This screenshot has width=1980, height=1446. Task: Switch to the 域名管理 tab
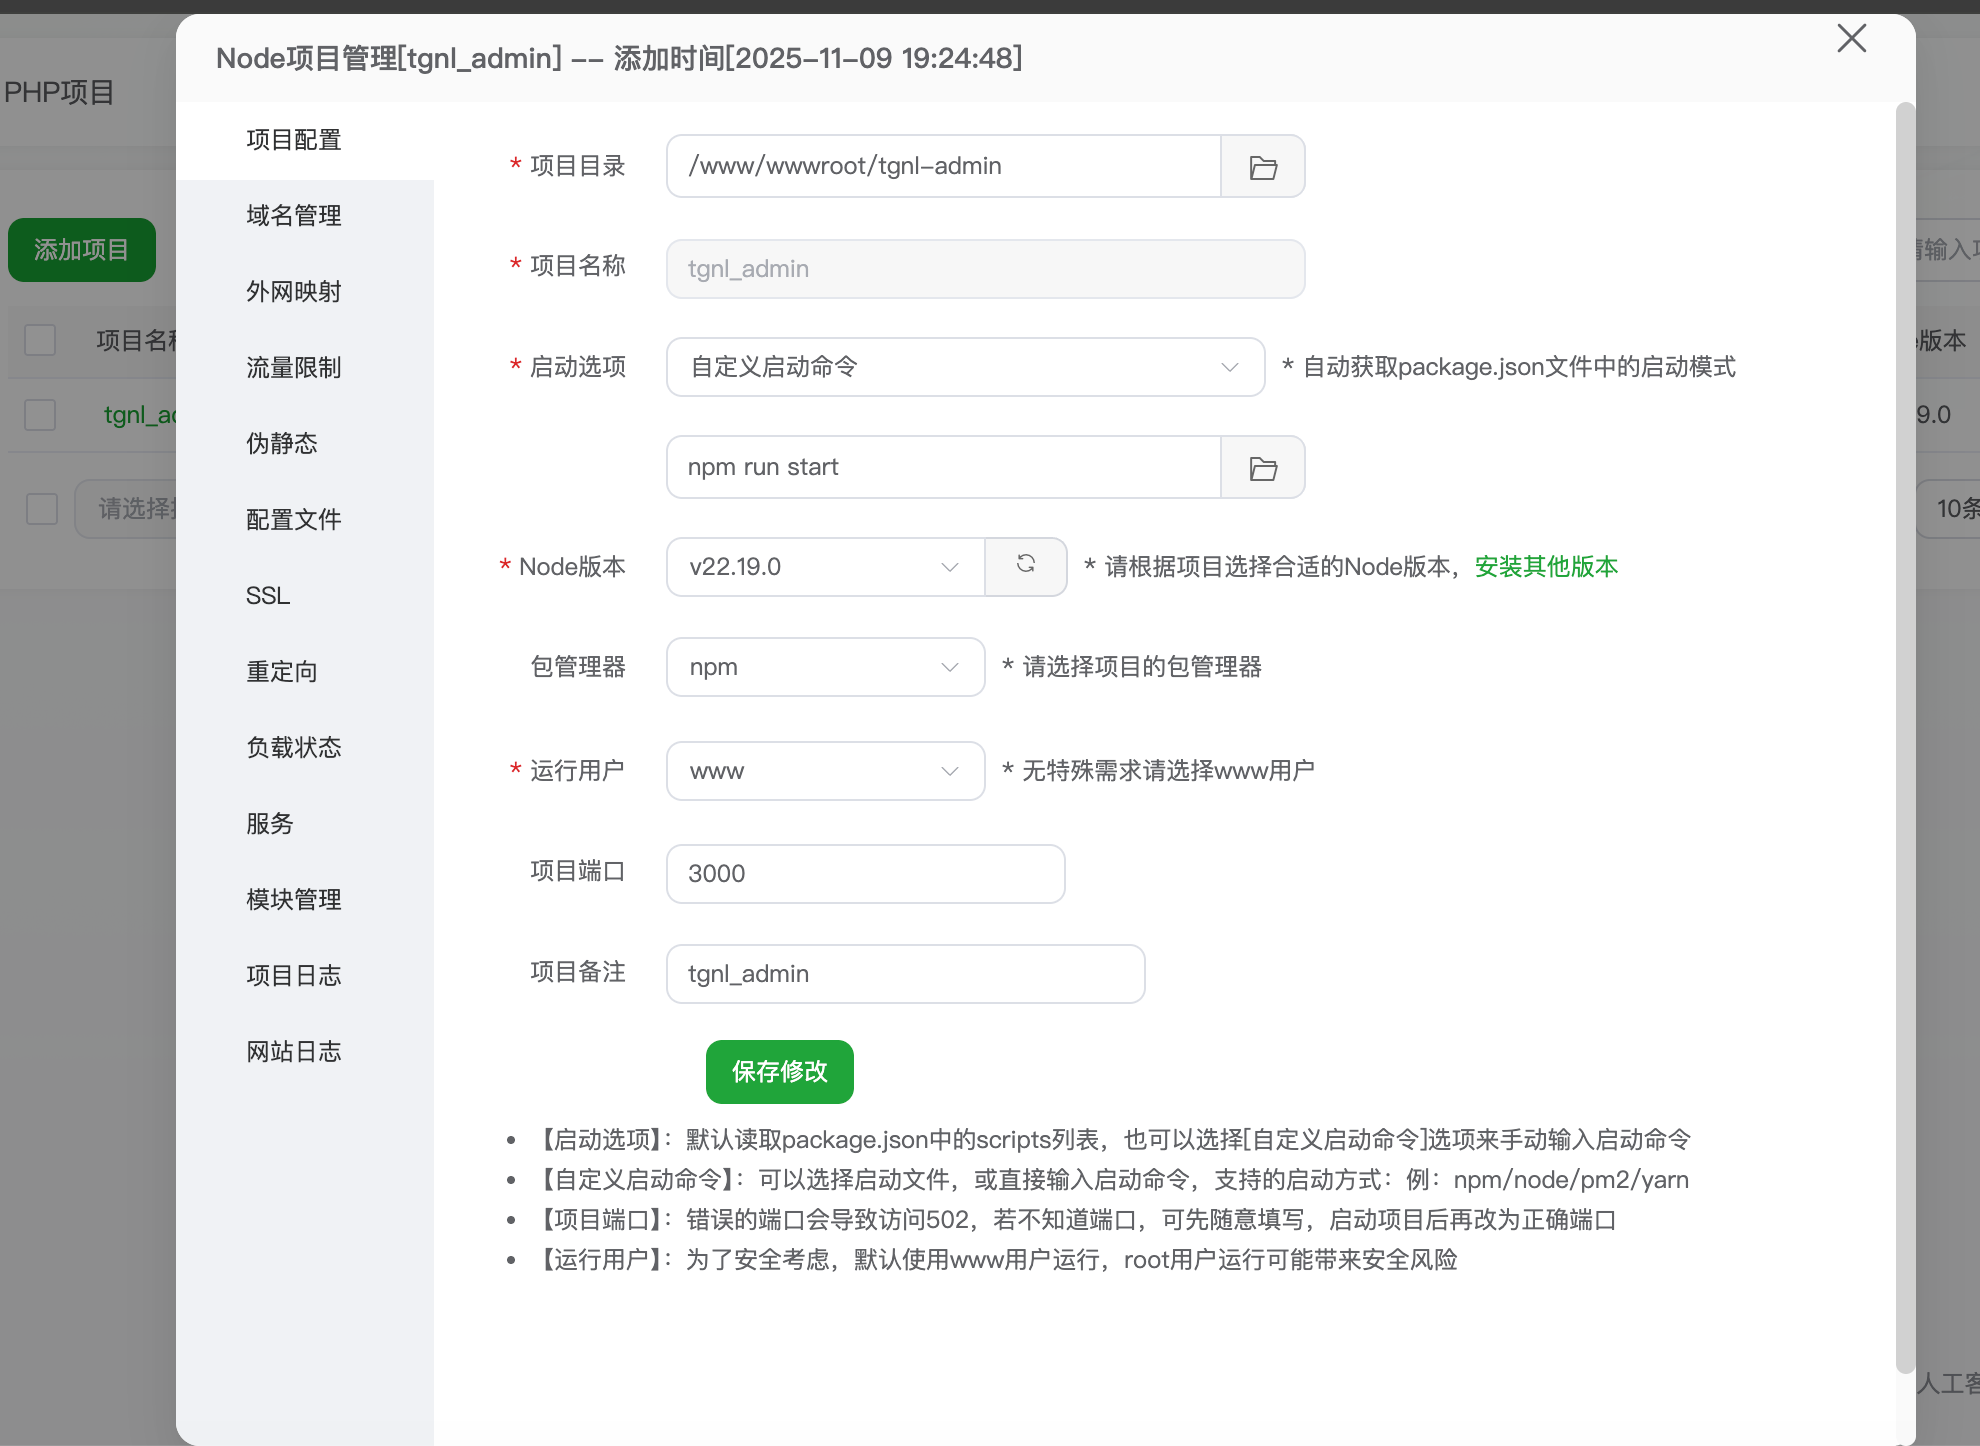tap(293, 215)
